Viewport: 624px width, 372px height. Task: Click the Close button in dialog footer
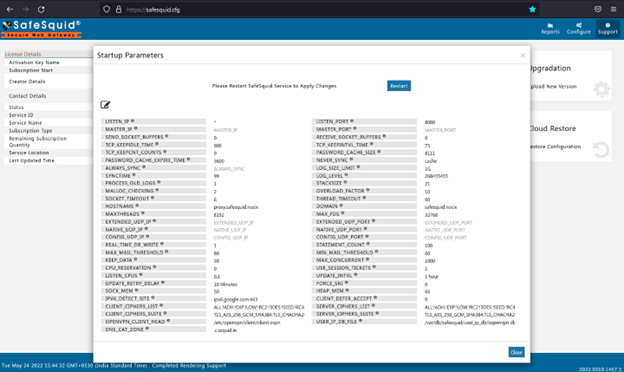(516, 352)
